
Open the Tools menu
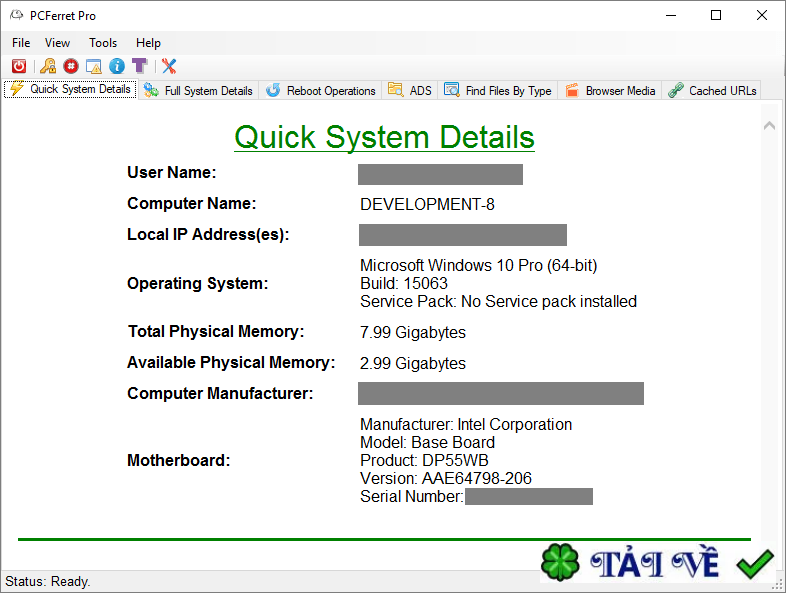click(x=103, y=43)
